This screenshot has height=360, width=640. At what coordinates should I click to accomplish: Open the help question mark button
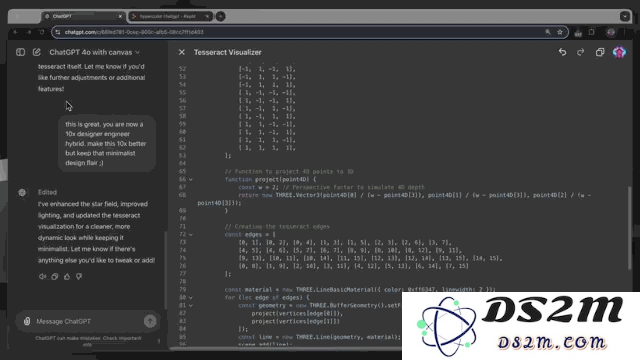tap(159, 341)
